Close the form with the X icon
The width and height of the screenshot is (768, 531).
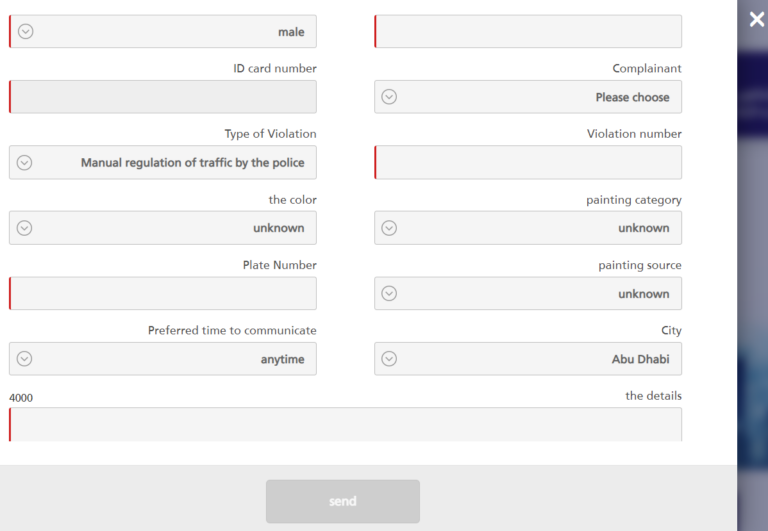click(x=757, y=19)
